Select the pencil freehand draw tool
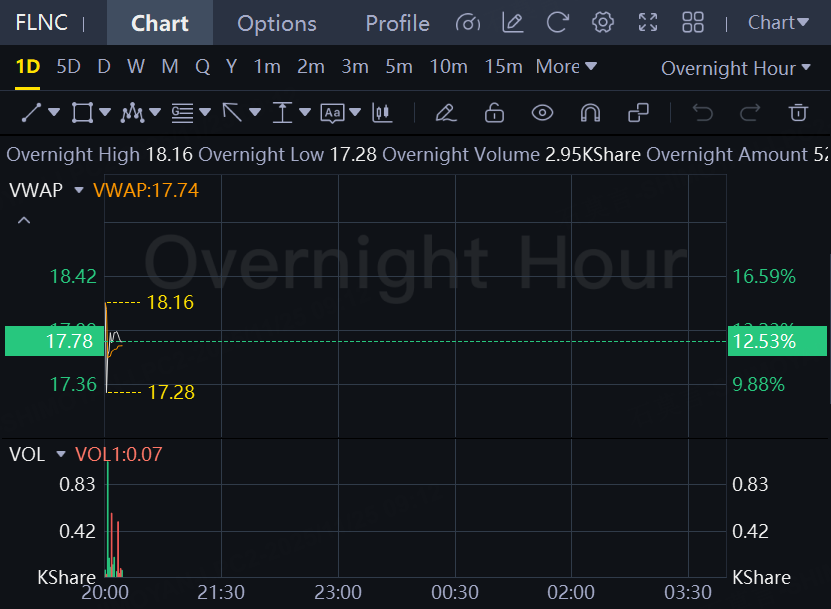This screenshot has width=831, height=609. pos(445,113)
